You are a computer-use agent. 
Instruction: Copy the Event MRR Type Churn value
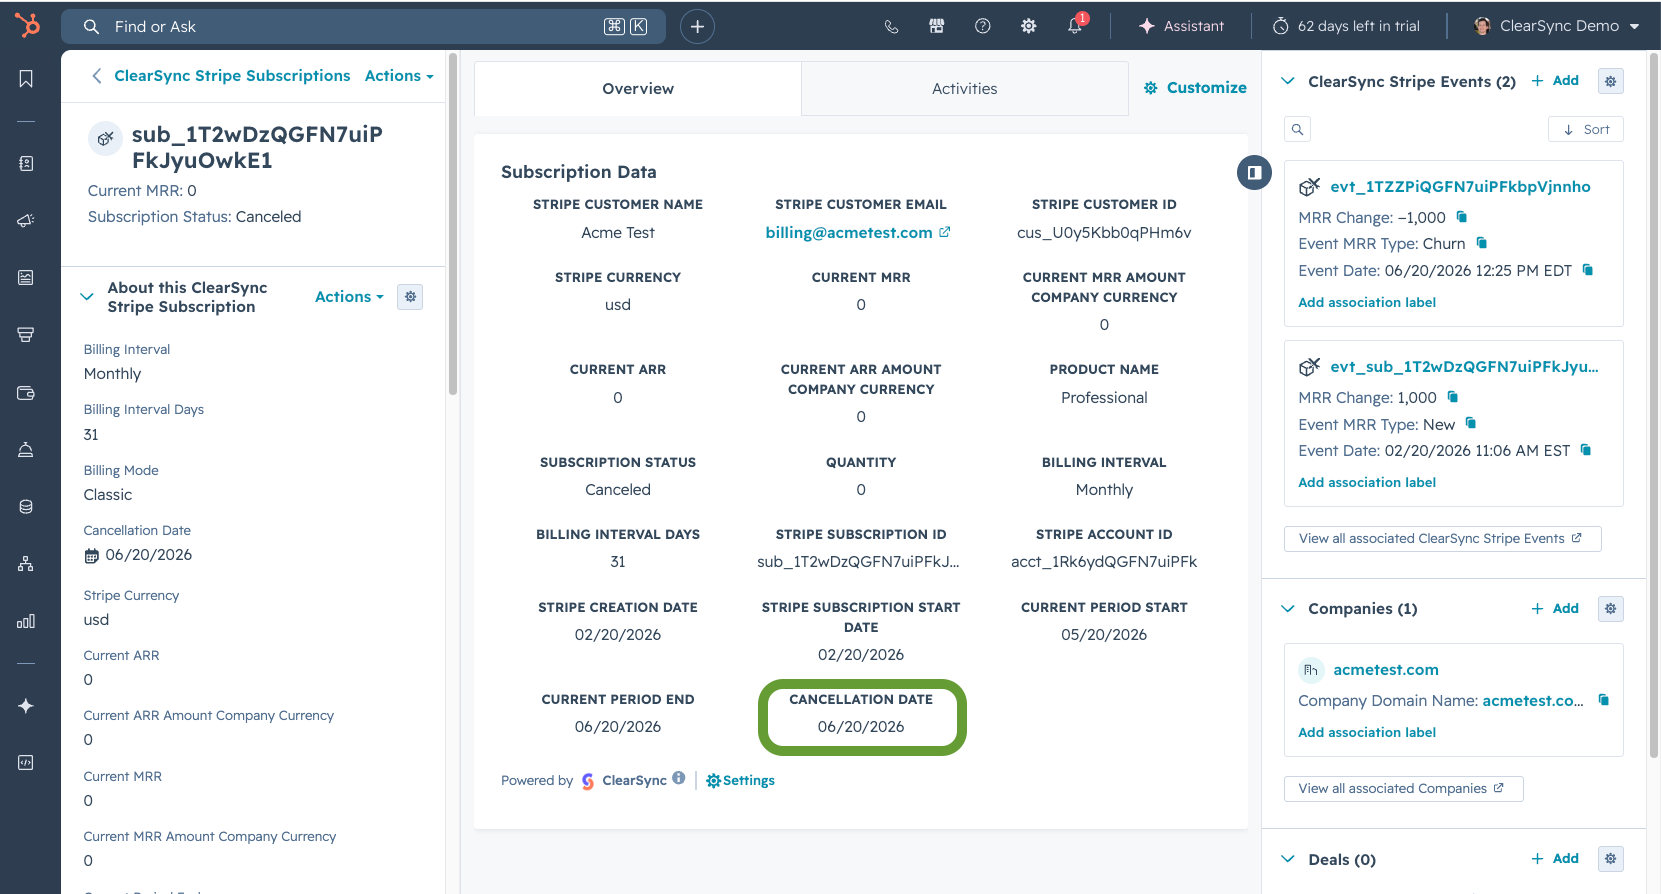click(x=1482, y=243)
